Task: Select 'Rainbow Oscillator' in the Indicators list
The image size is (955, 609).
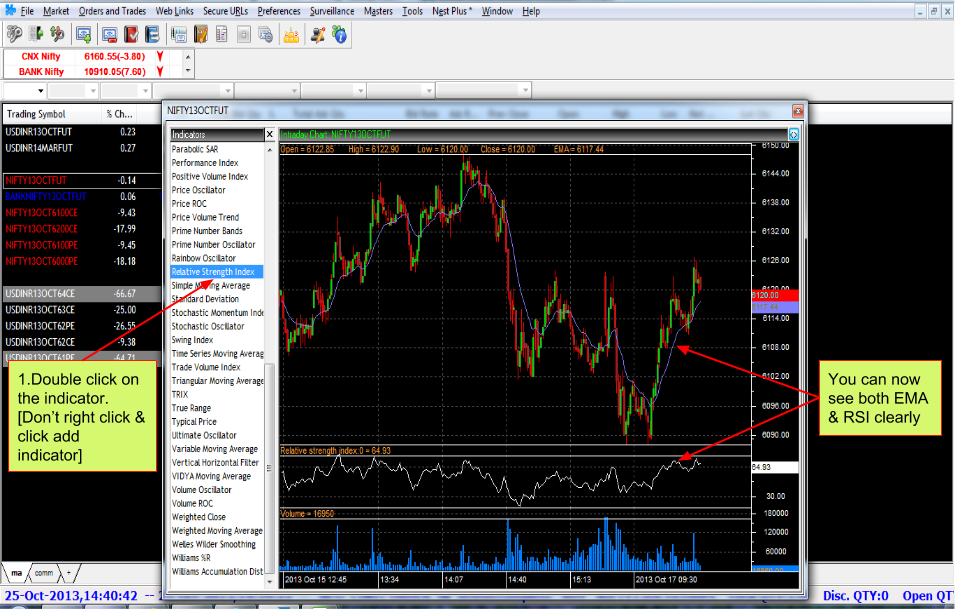Action: (x=216, y=258)
